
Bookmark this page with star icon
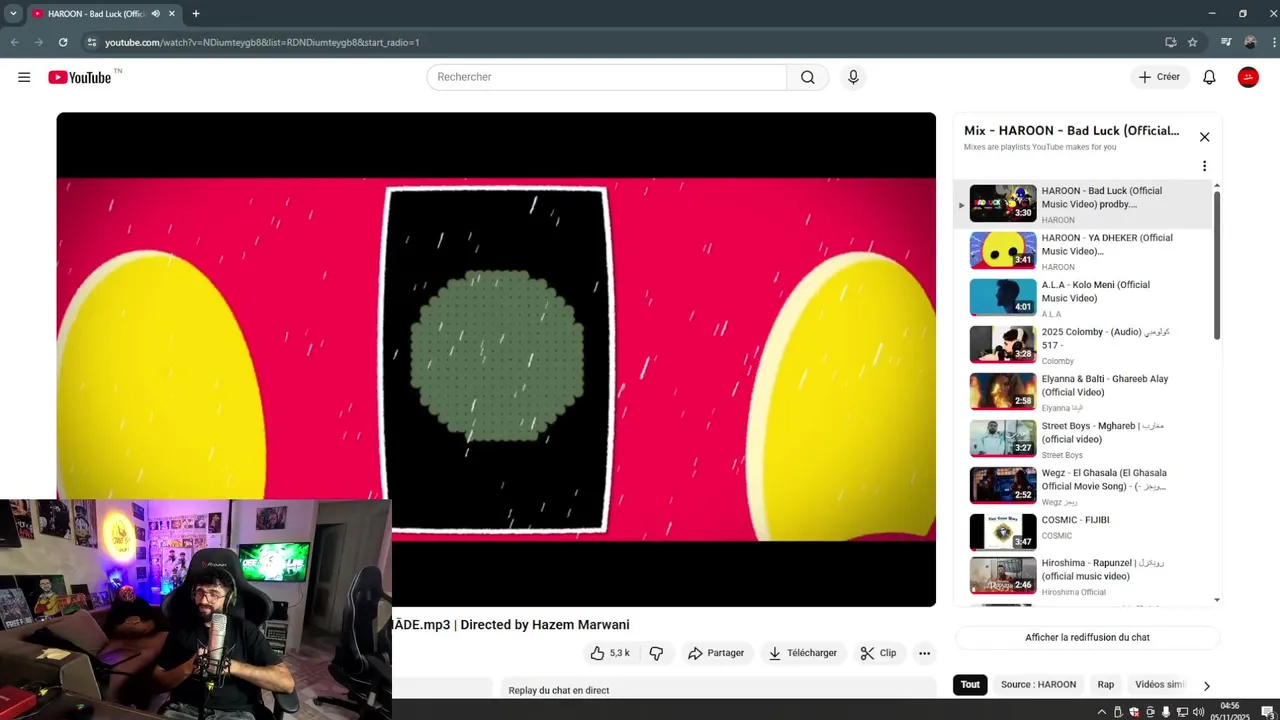click(x=1193, y=42)
